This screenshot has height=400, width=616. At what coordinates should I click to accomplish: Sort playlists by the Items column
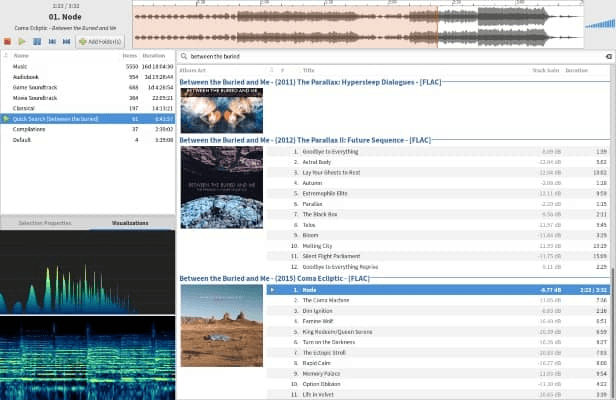(130, 56)
